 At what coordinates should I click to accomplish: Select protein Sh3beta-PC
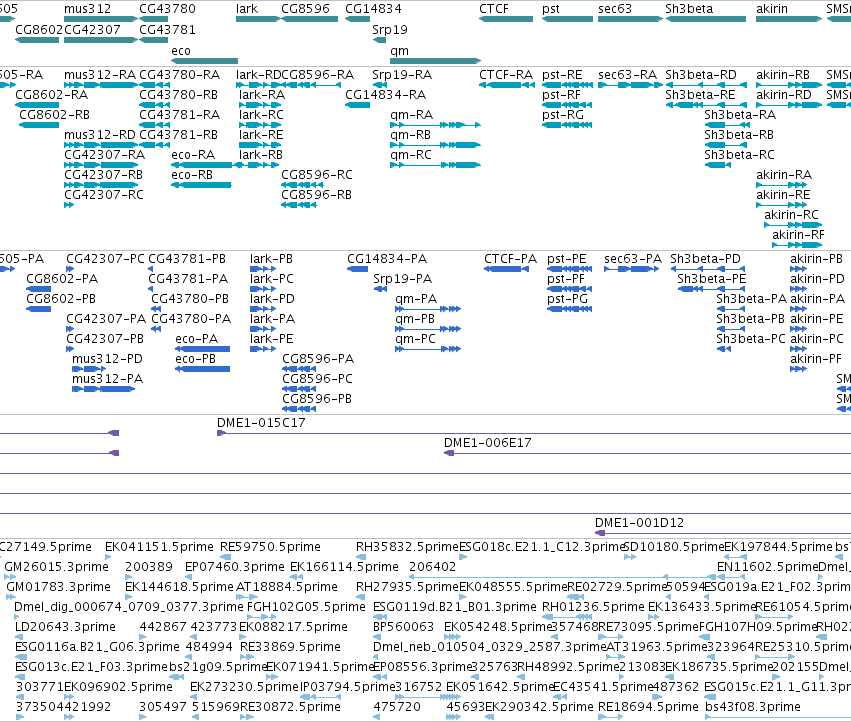pos(751,339)
